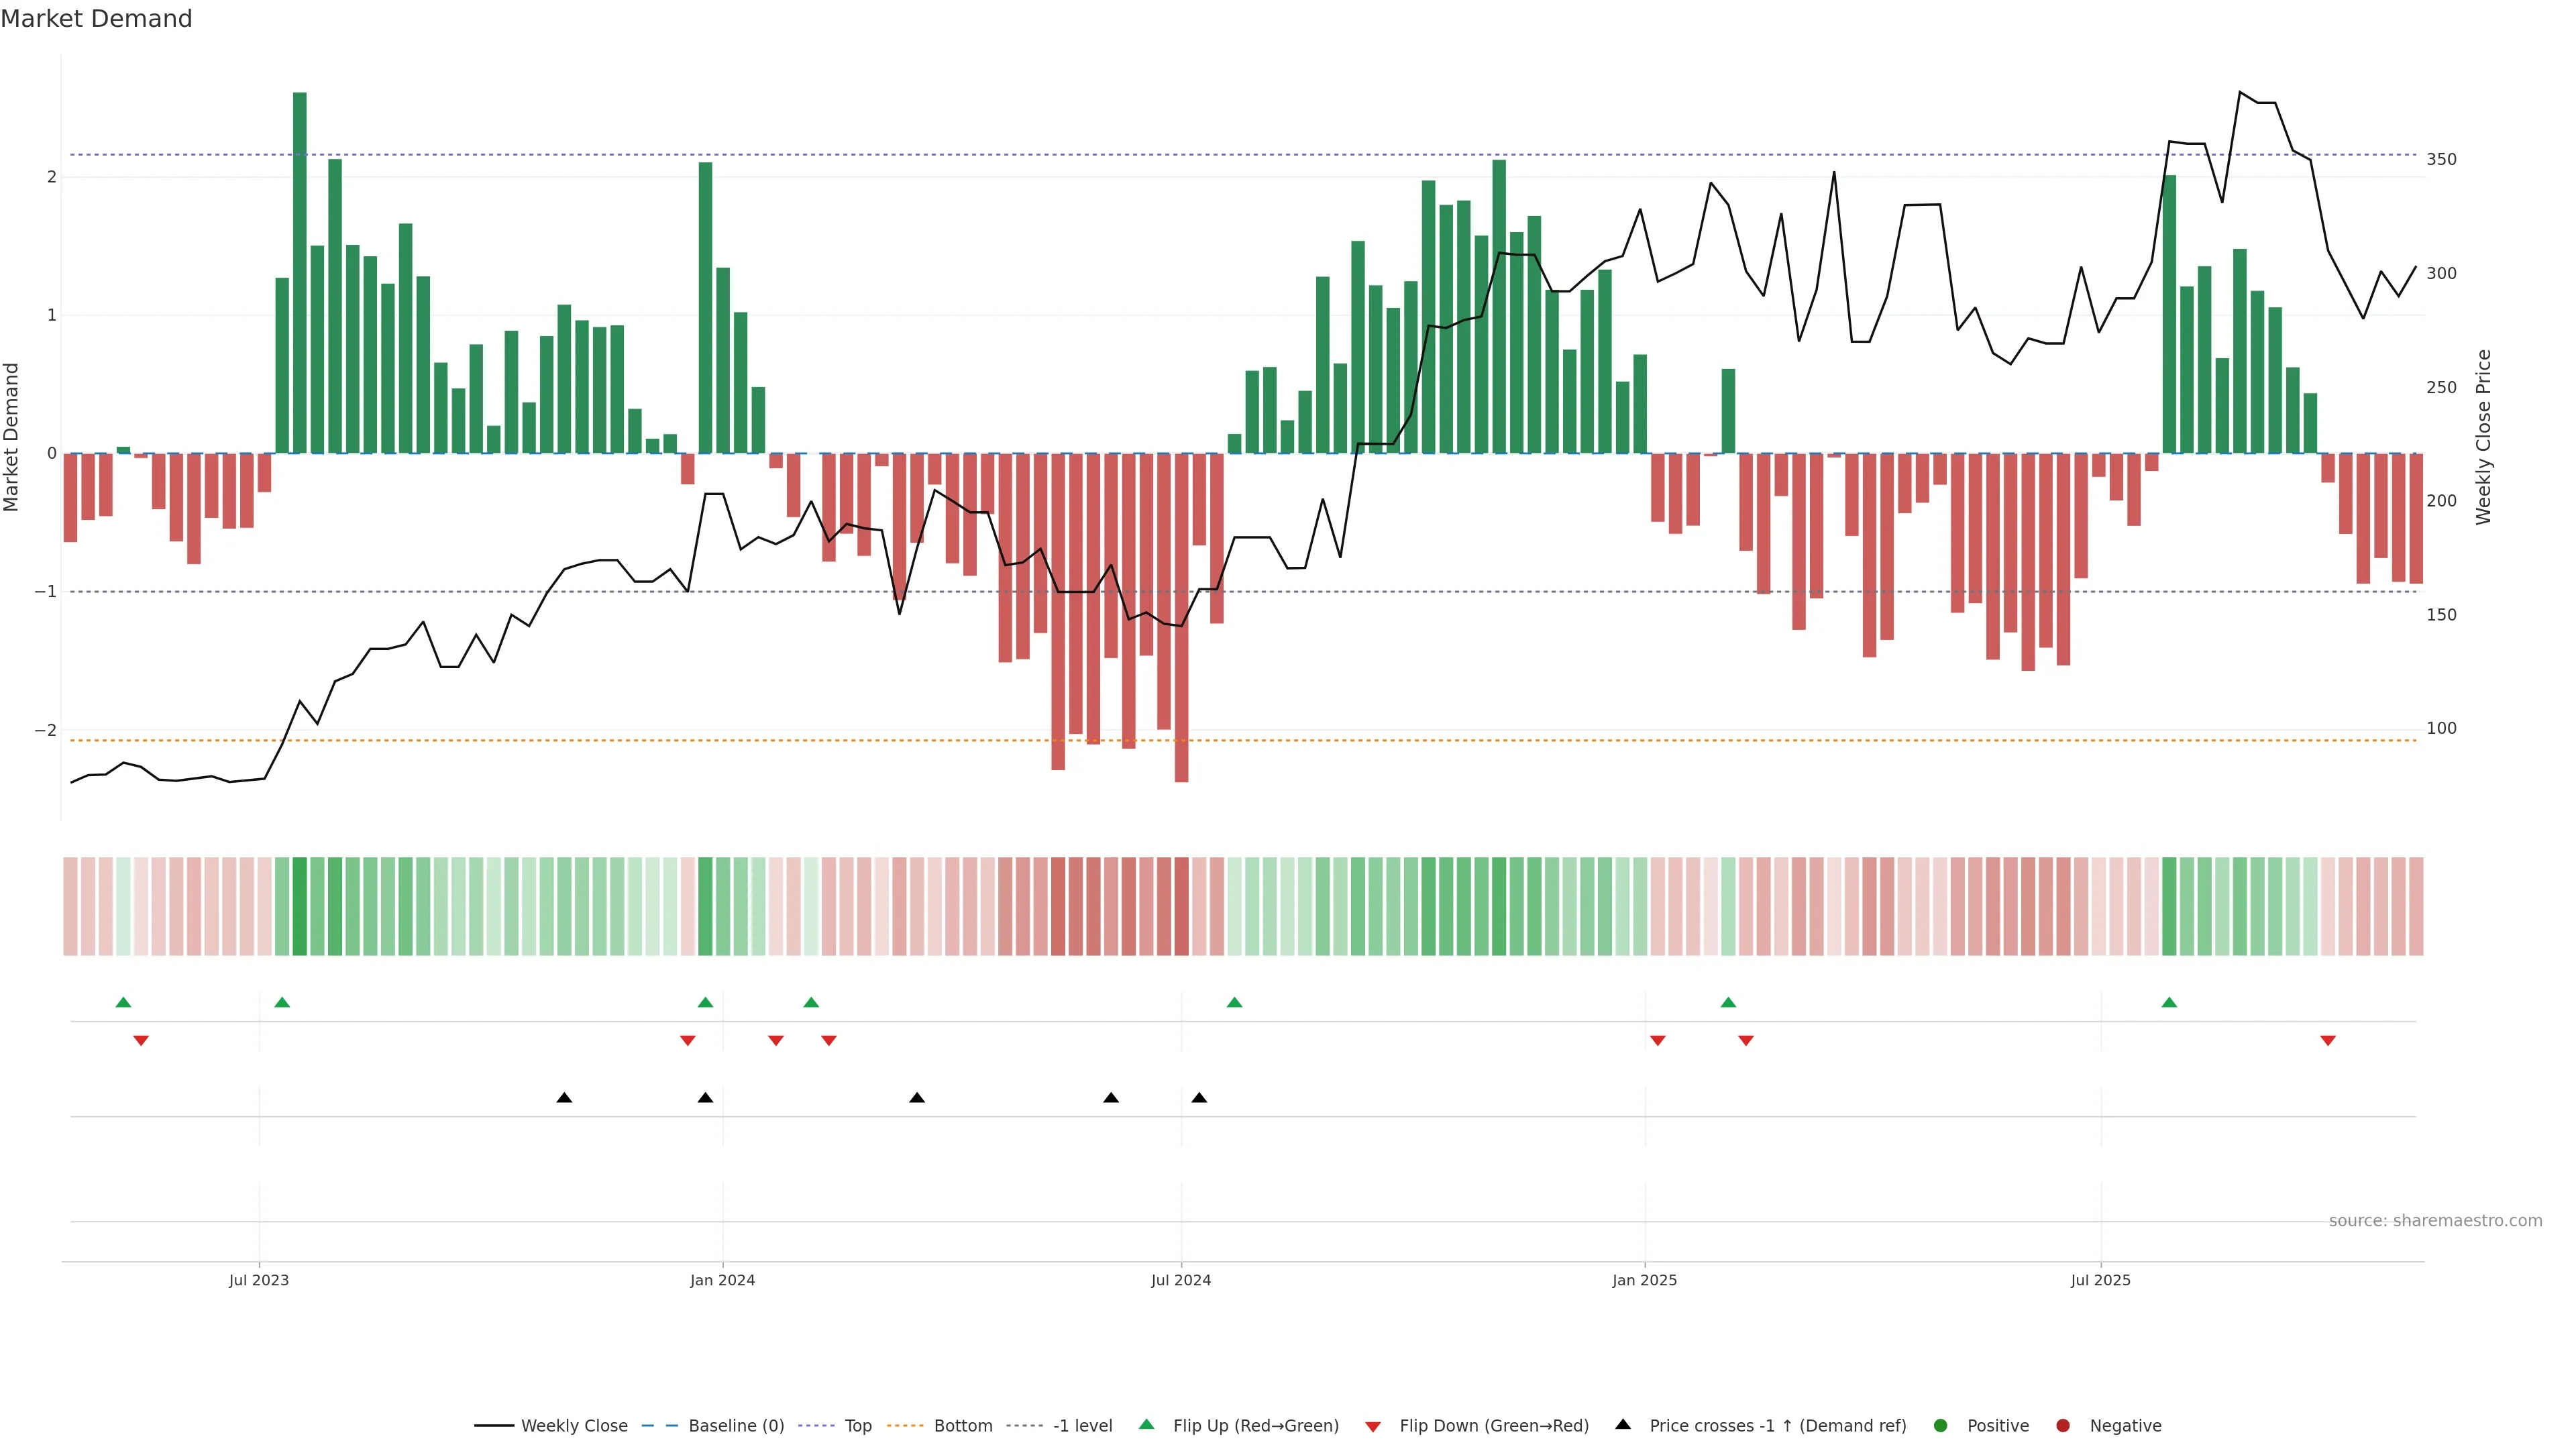This screenshot has height=1449, width=2576.
Task: Click Negative red circle legend icon
Action: pos(2063,1425)
